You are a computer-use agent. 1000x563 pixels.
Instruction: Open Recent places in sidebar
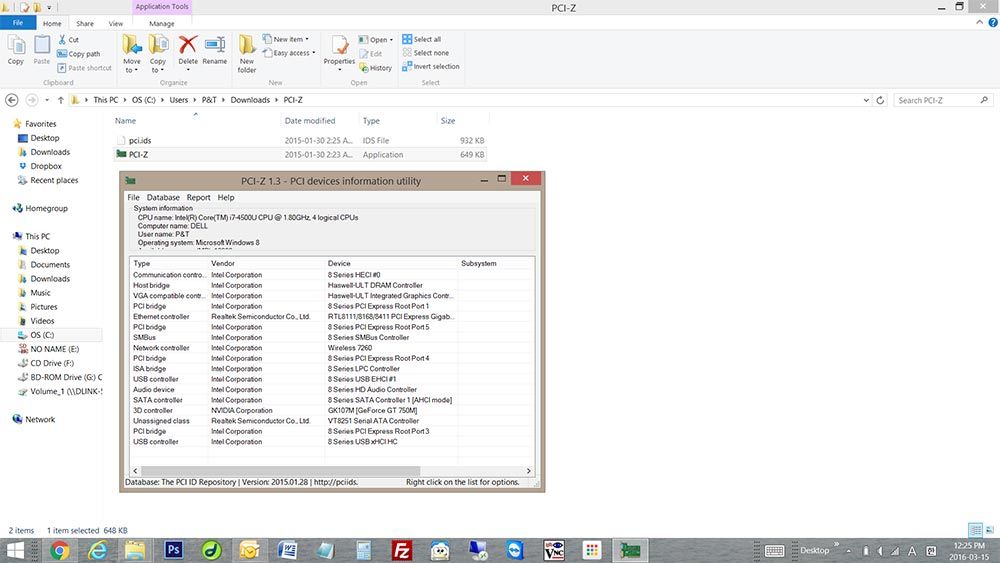[x=54, y=180]
